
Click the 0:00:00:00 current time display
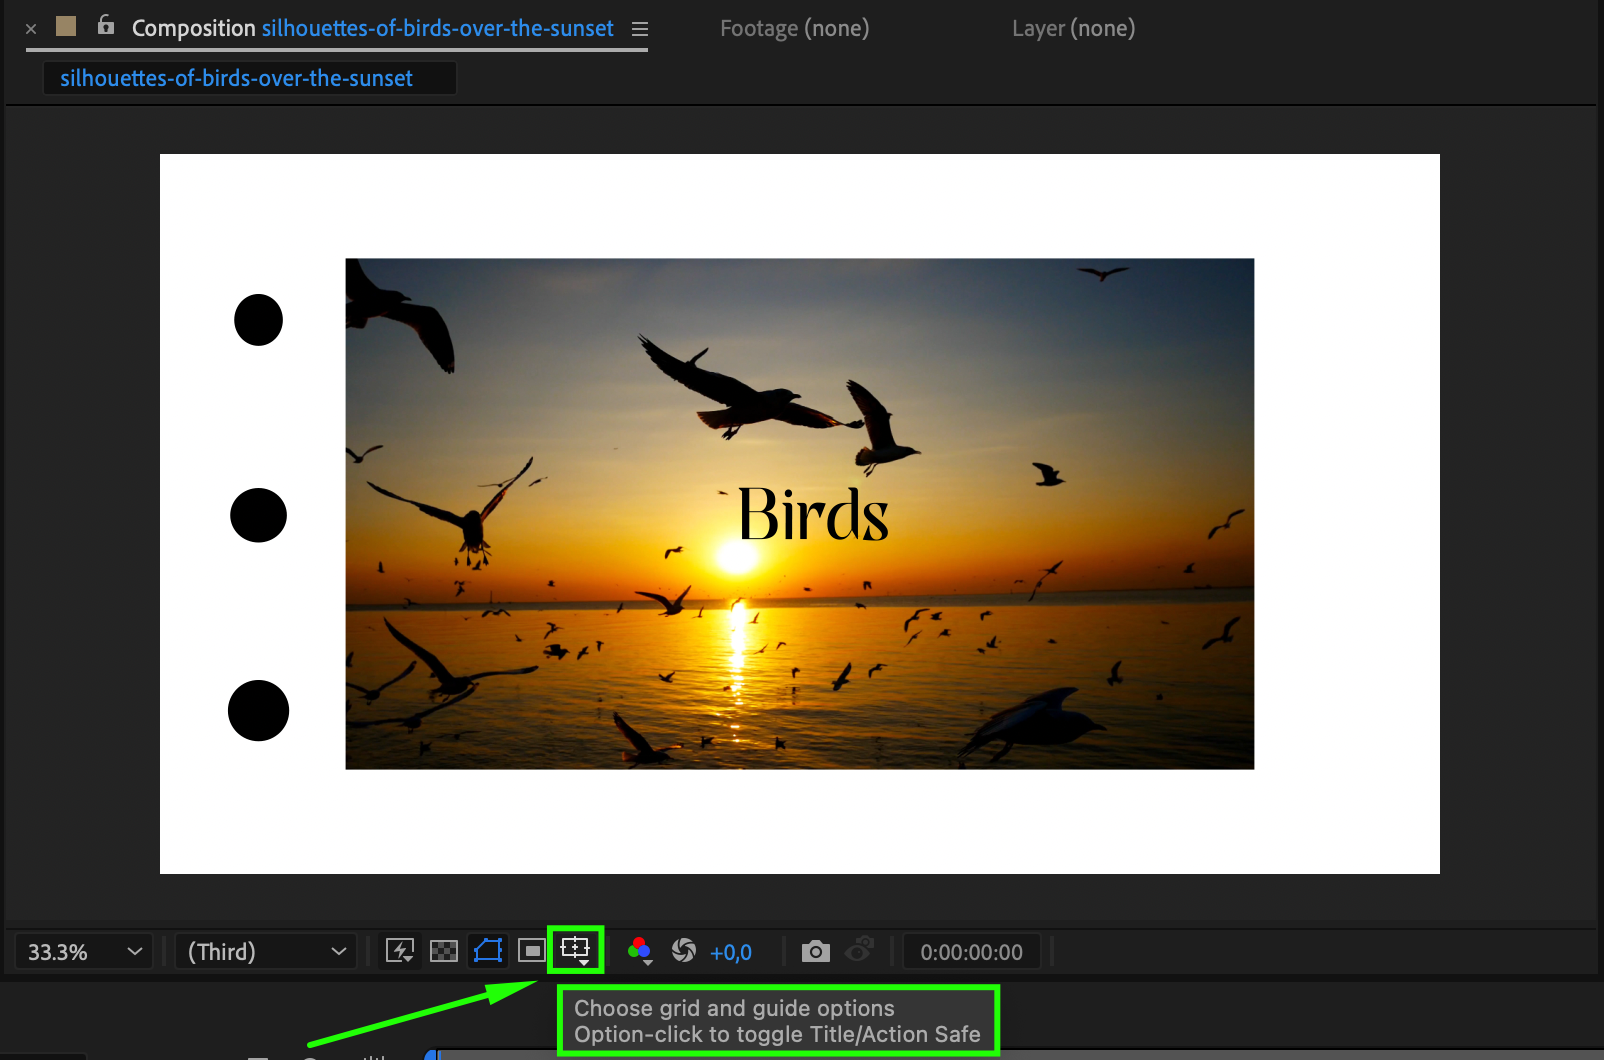[971, 952]
